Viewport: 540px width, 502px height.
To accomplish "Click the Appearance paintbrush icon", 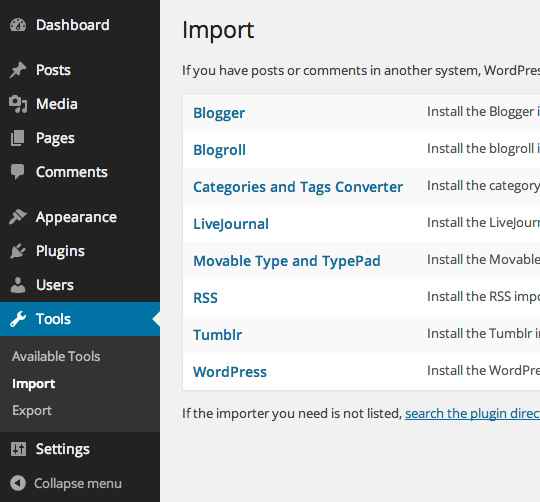I will [18, 217].
